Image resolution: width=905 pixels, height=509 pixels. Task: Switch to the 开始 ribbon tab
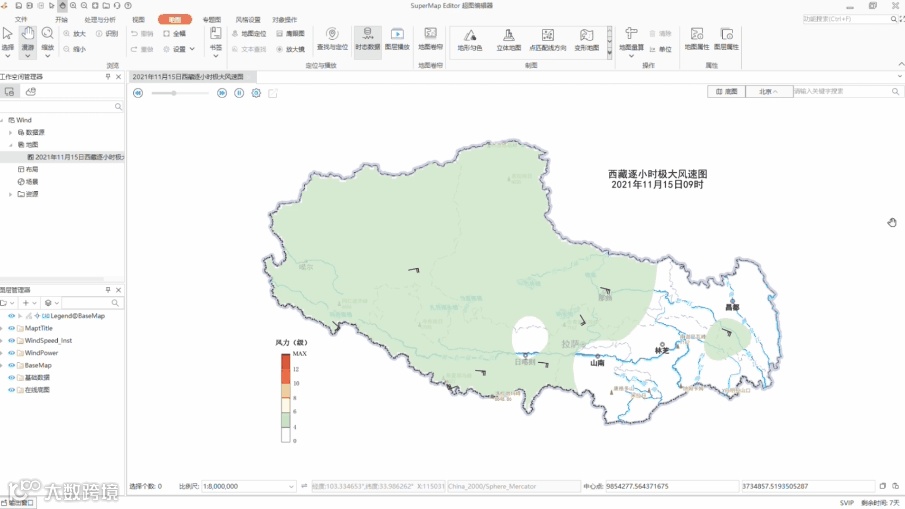click(61, 20)
